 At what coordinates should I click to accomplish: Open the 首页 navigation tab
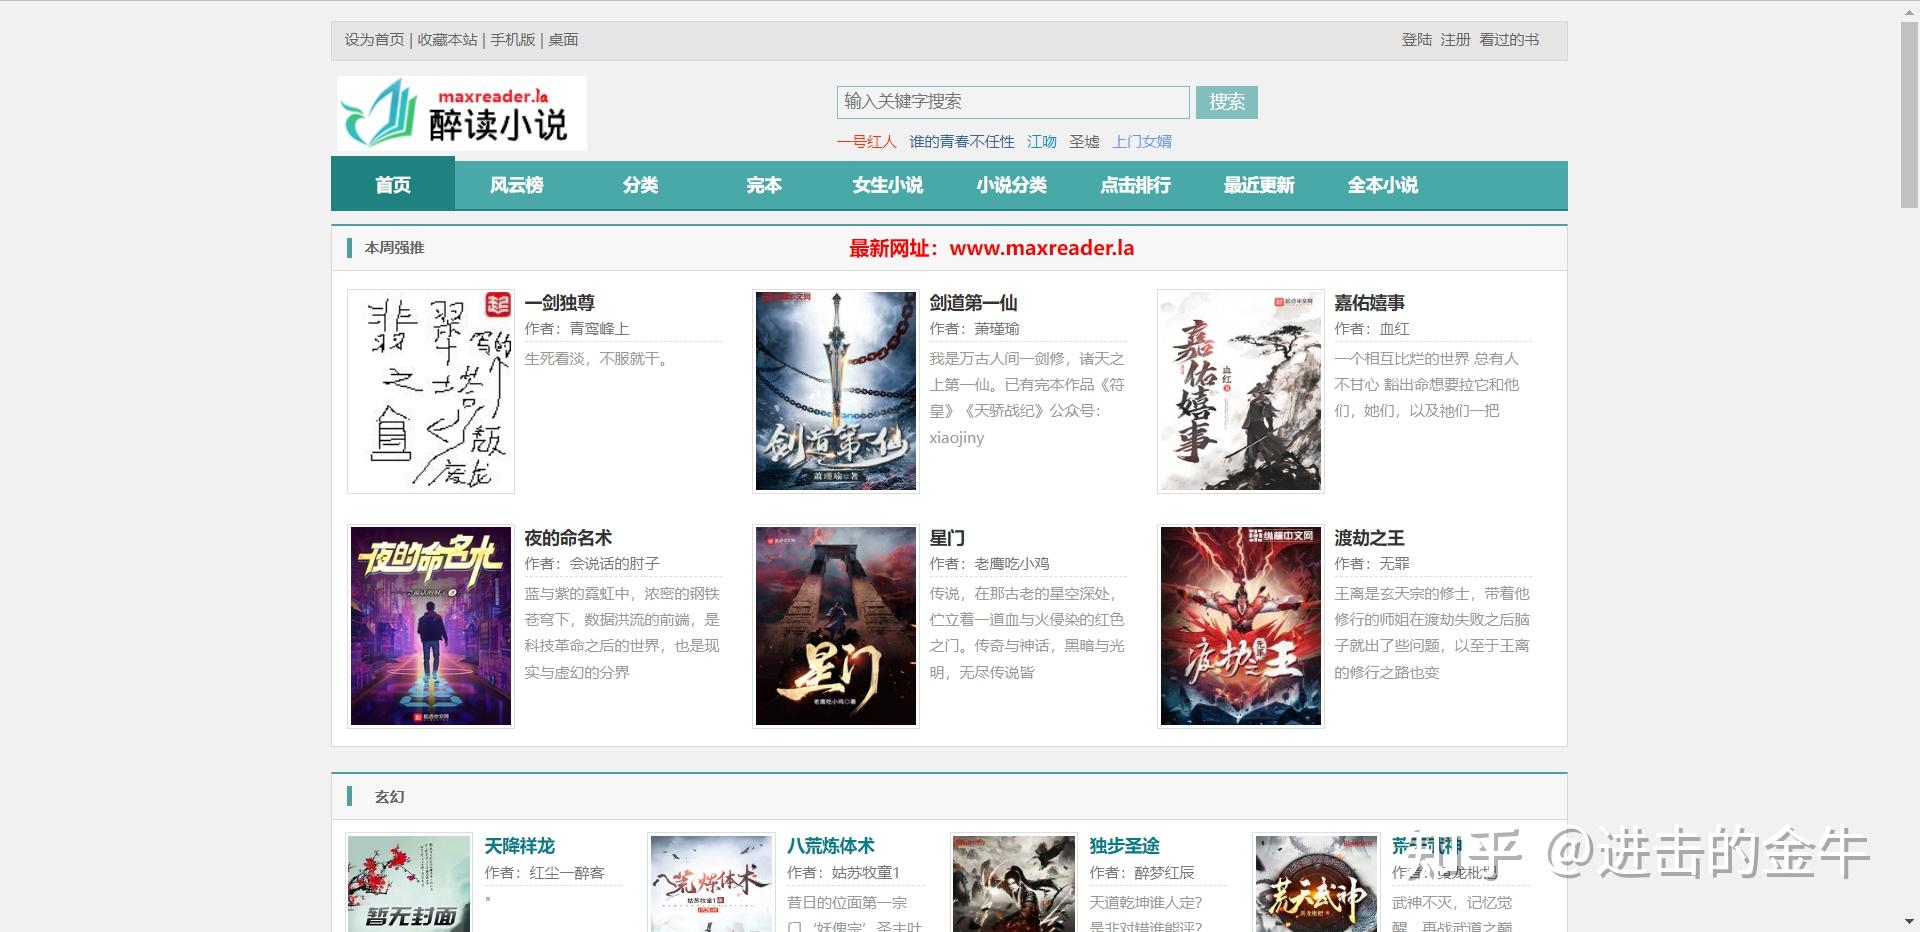[393, 185]
